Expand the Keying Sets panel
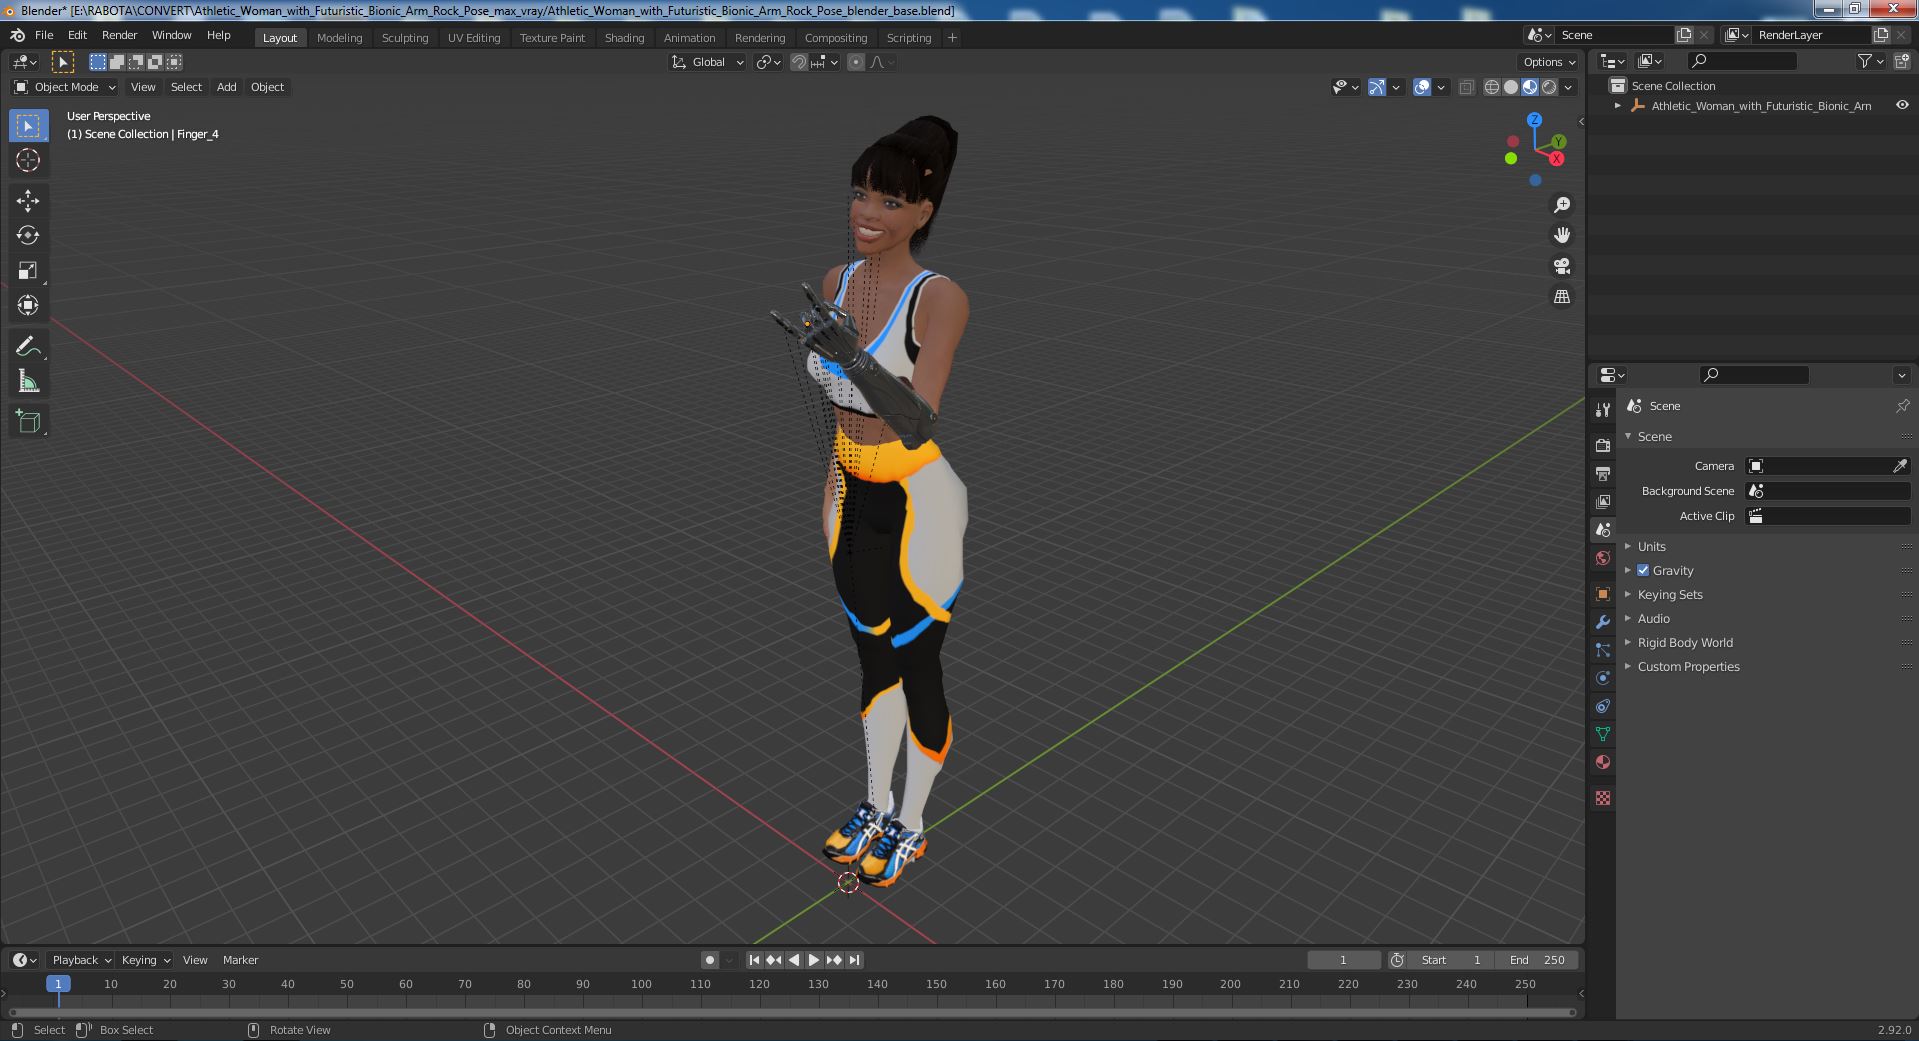 1669,594
